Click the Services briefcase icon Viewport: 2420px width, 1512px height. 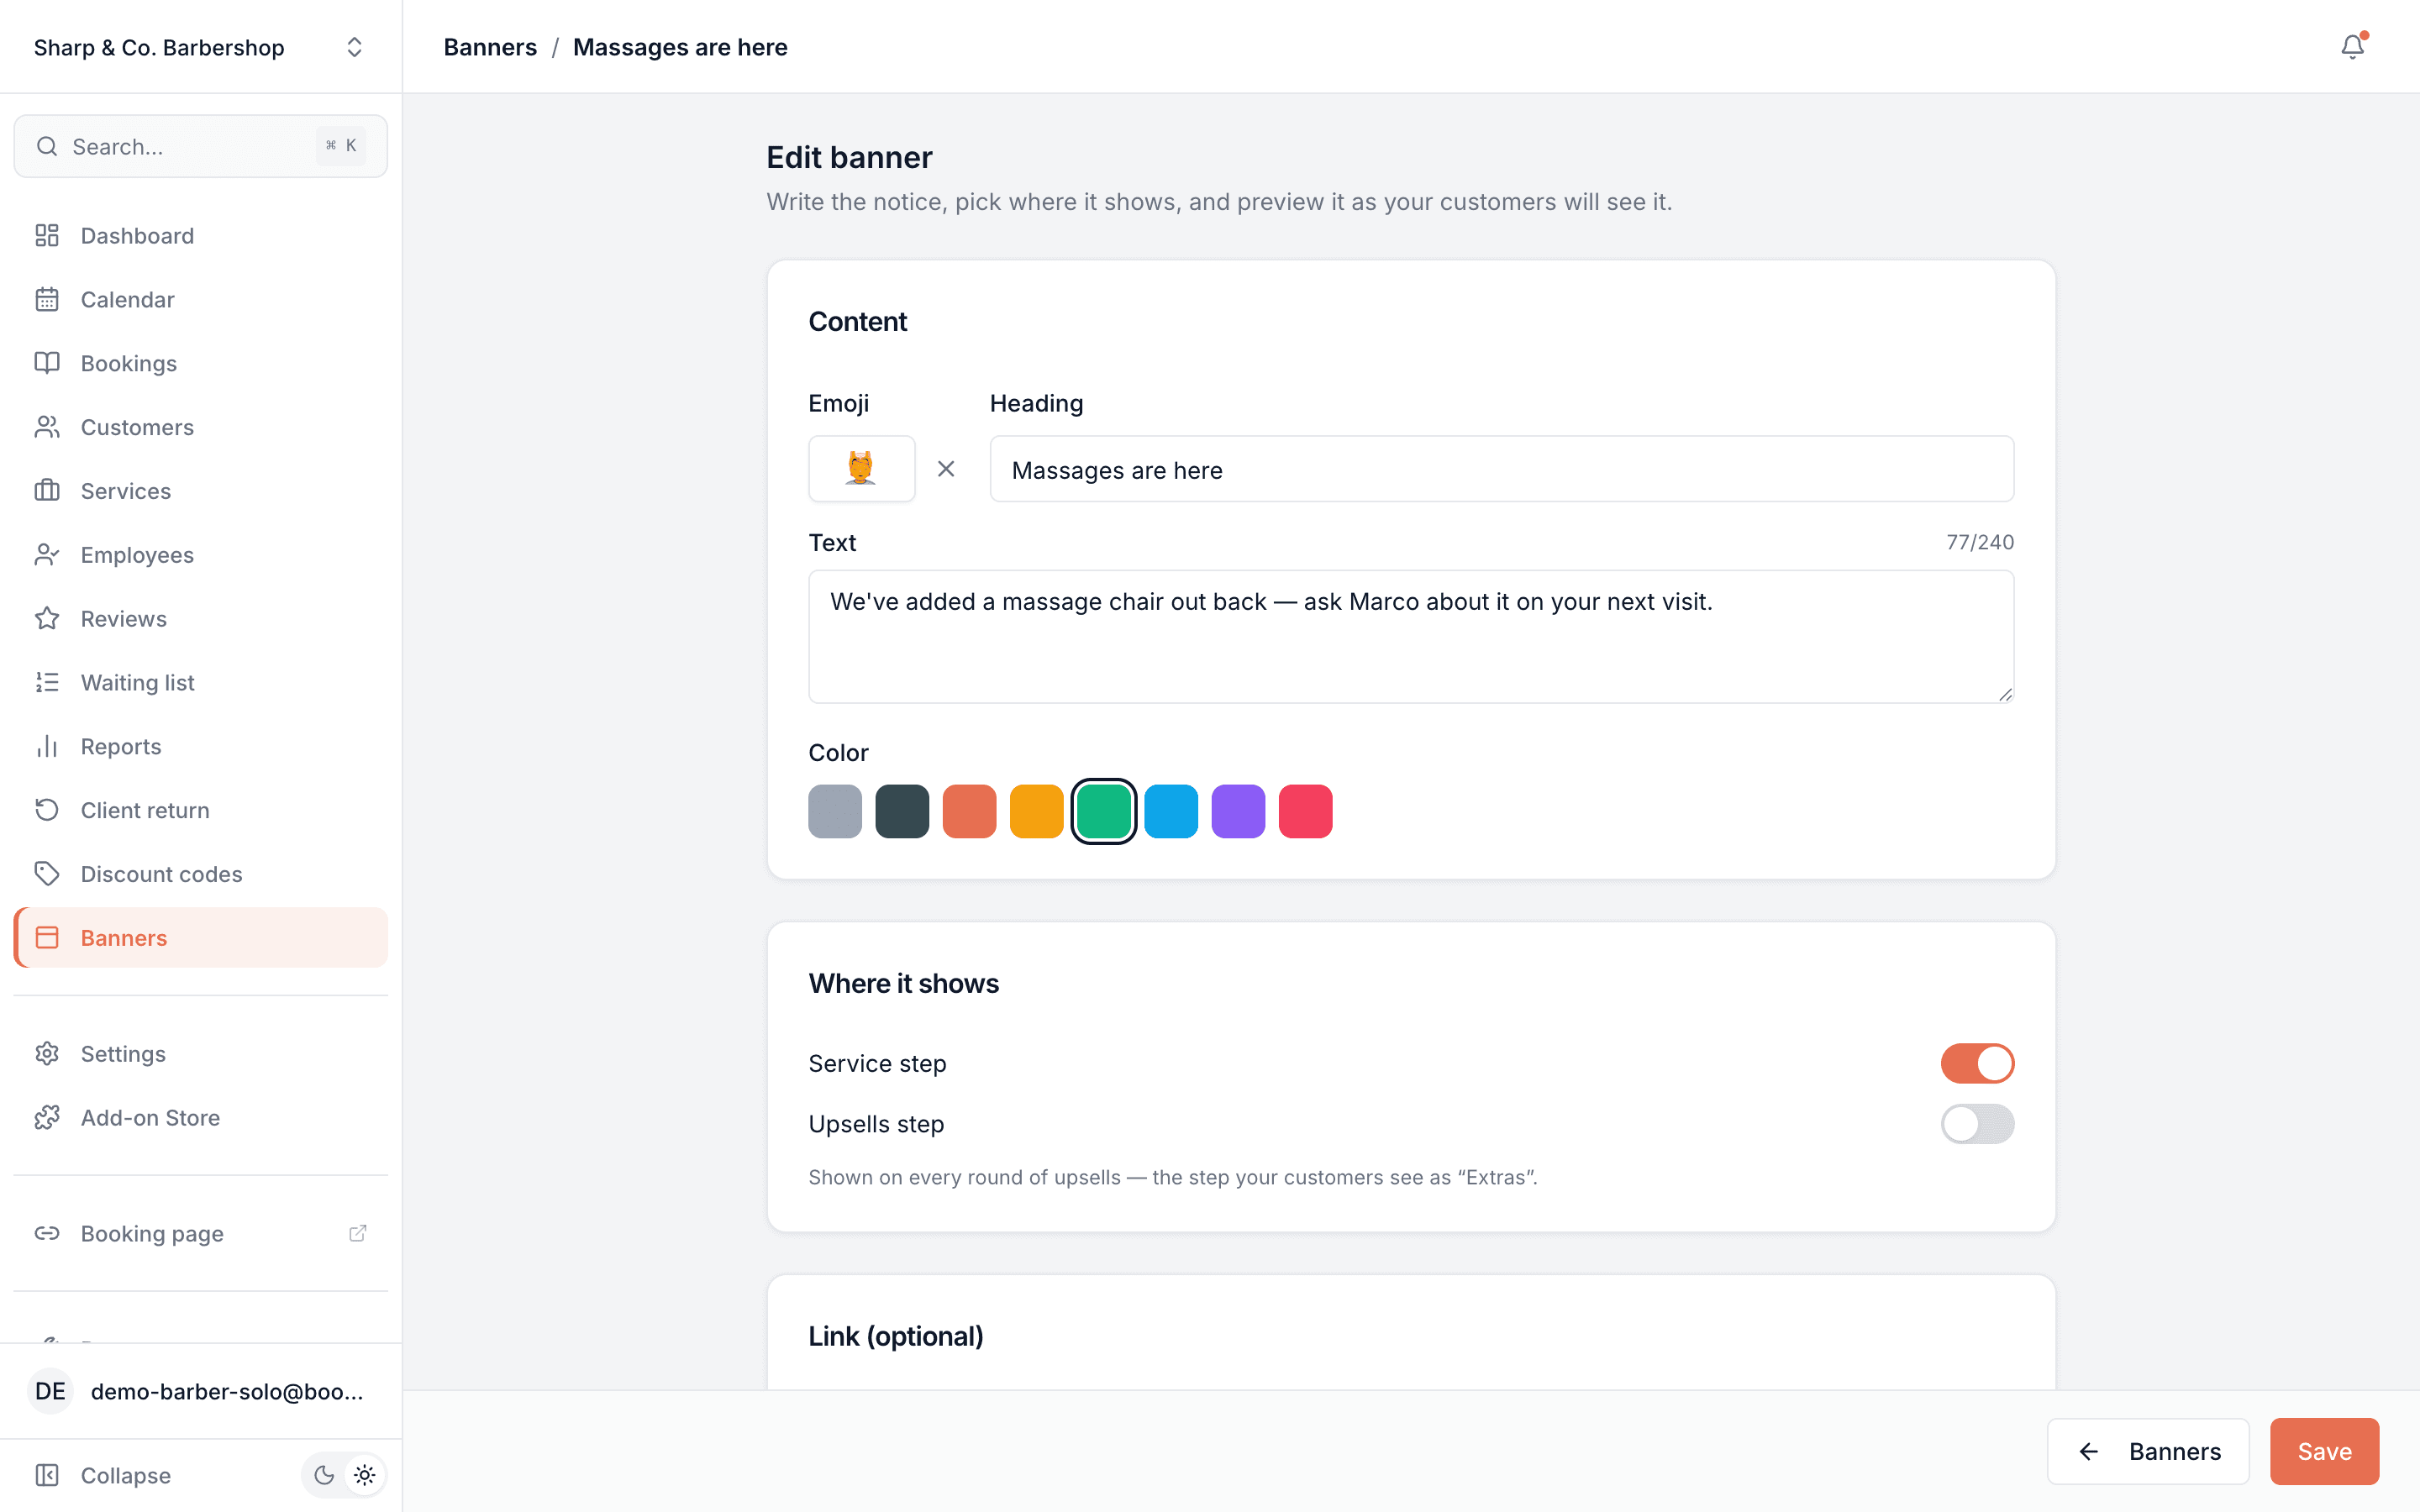click(x=47, y=491)
